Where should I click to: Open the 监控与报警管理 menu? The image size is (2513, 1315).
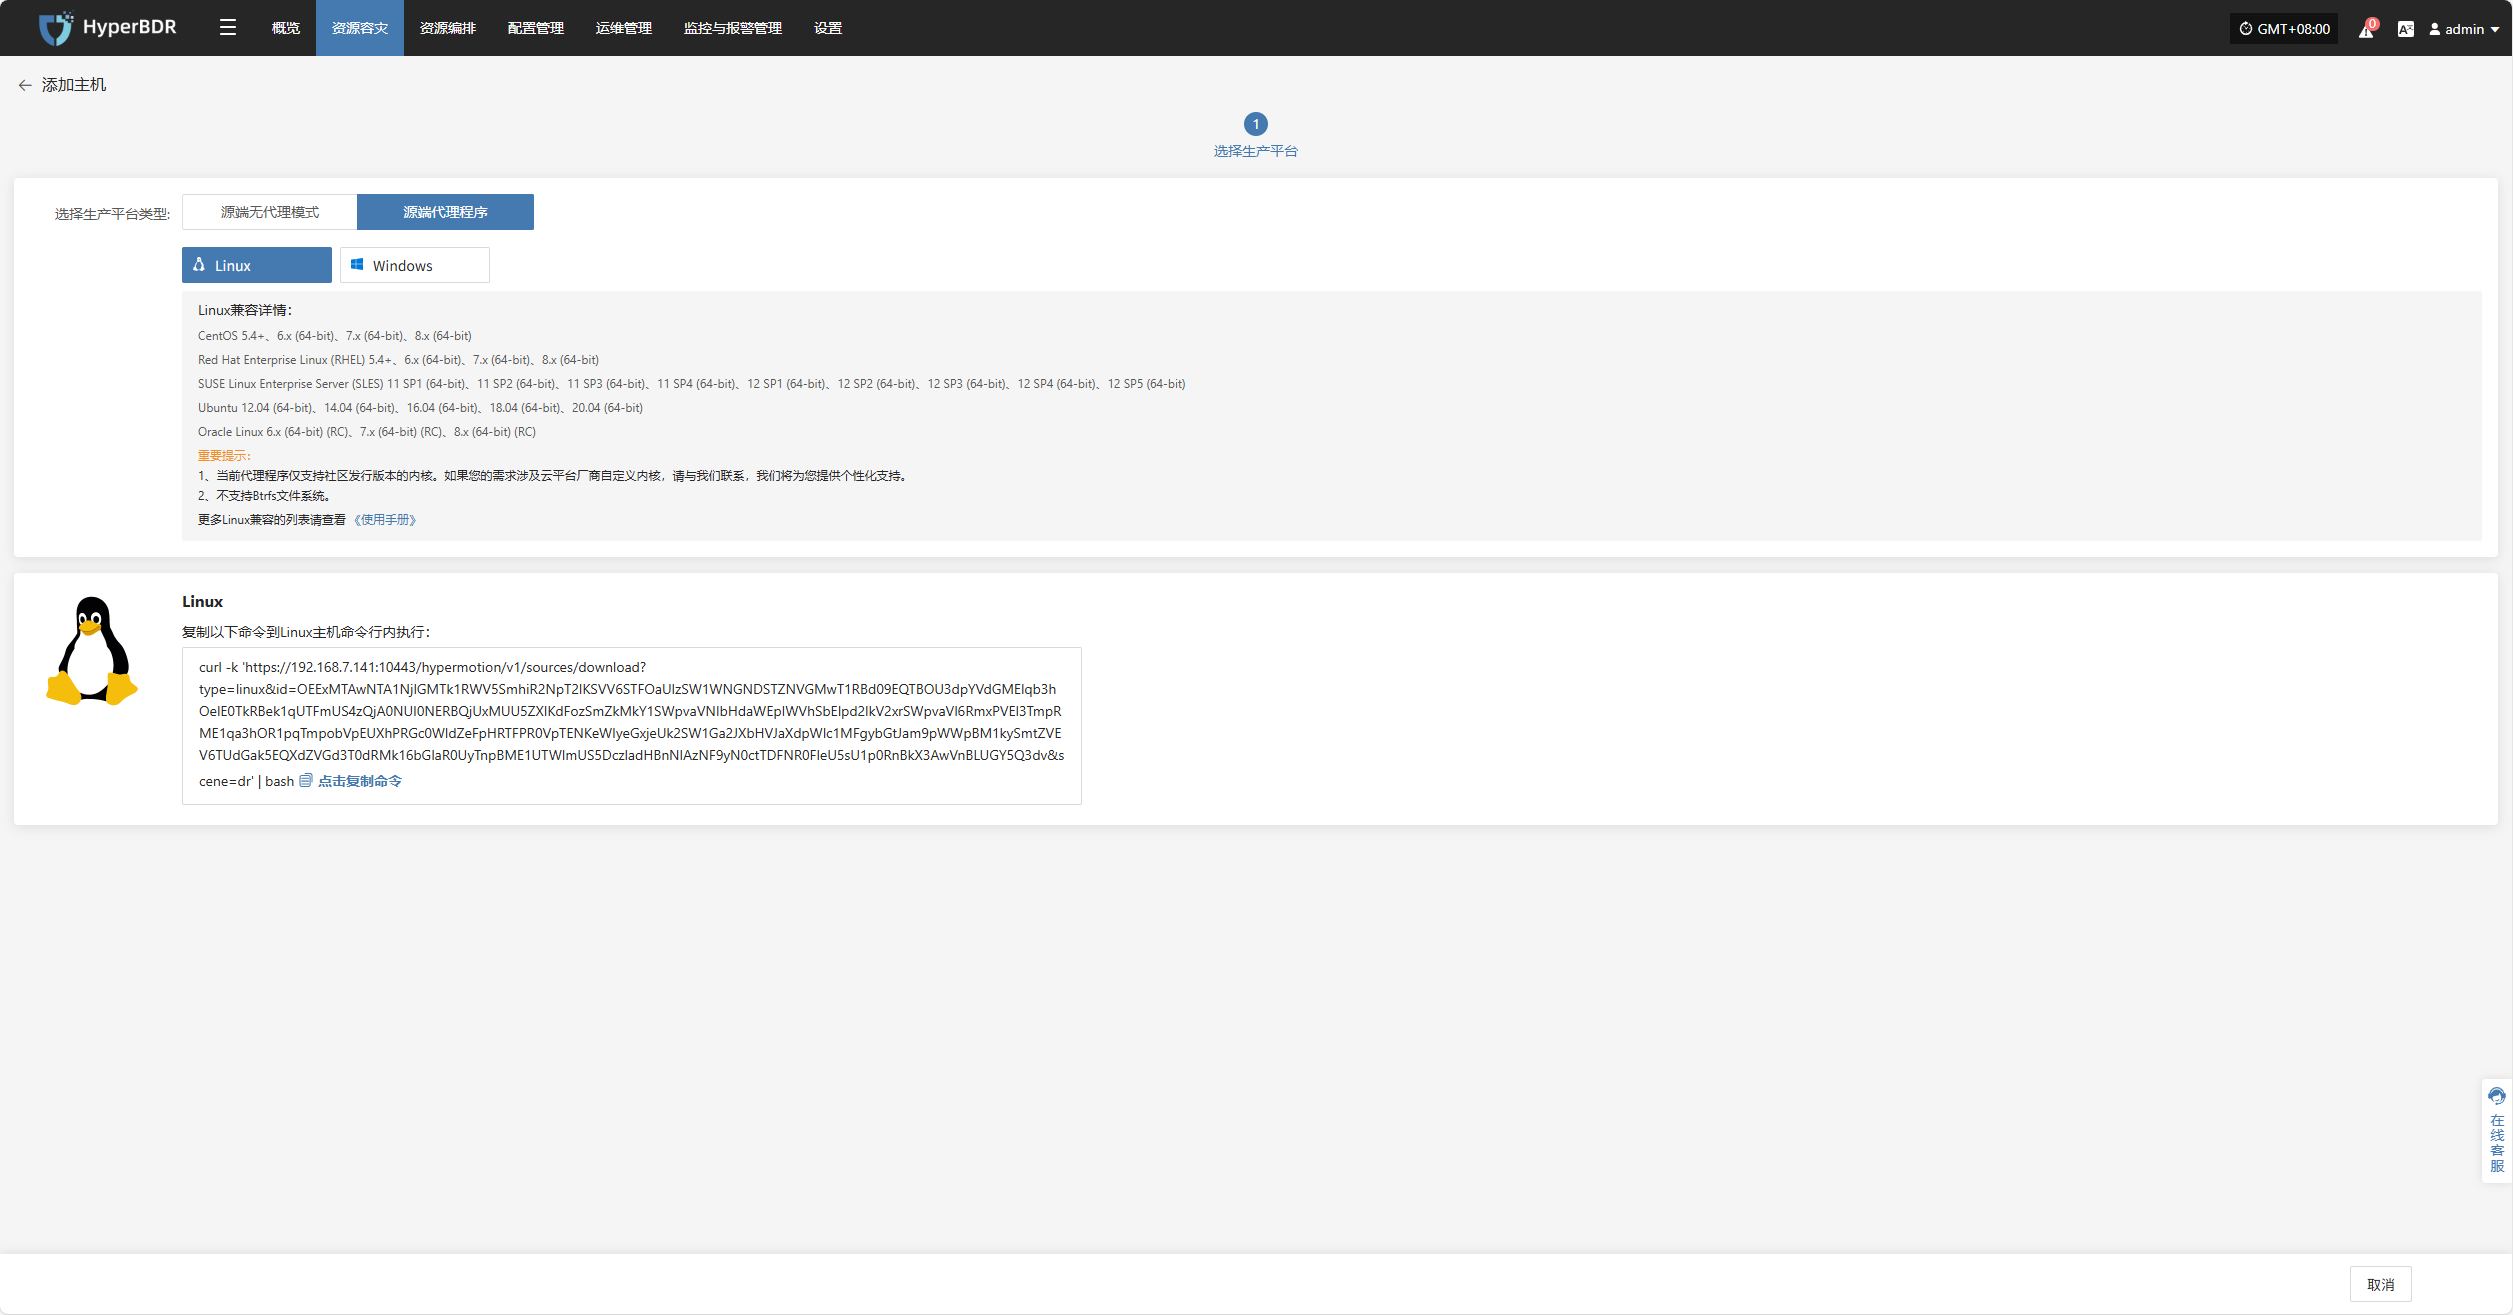point(733,28)
